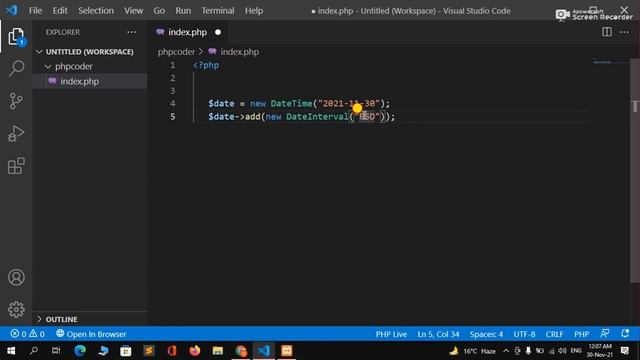Open Firefox from taskbar
This screenshot has height=360, width=640.
click(x=195, y=351)
